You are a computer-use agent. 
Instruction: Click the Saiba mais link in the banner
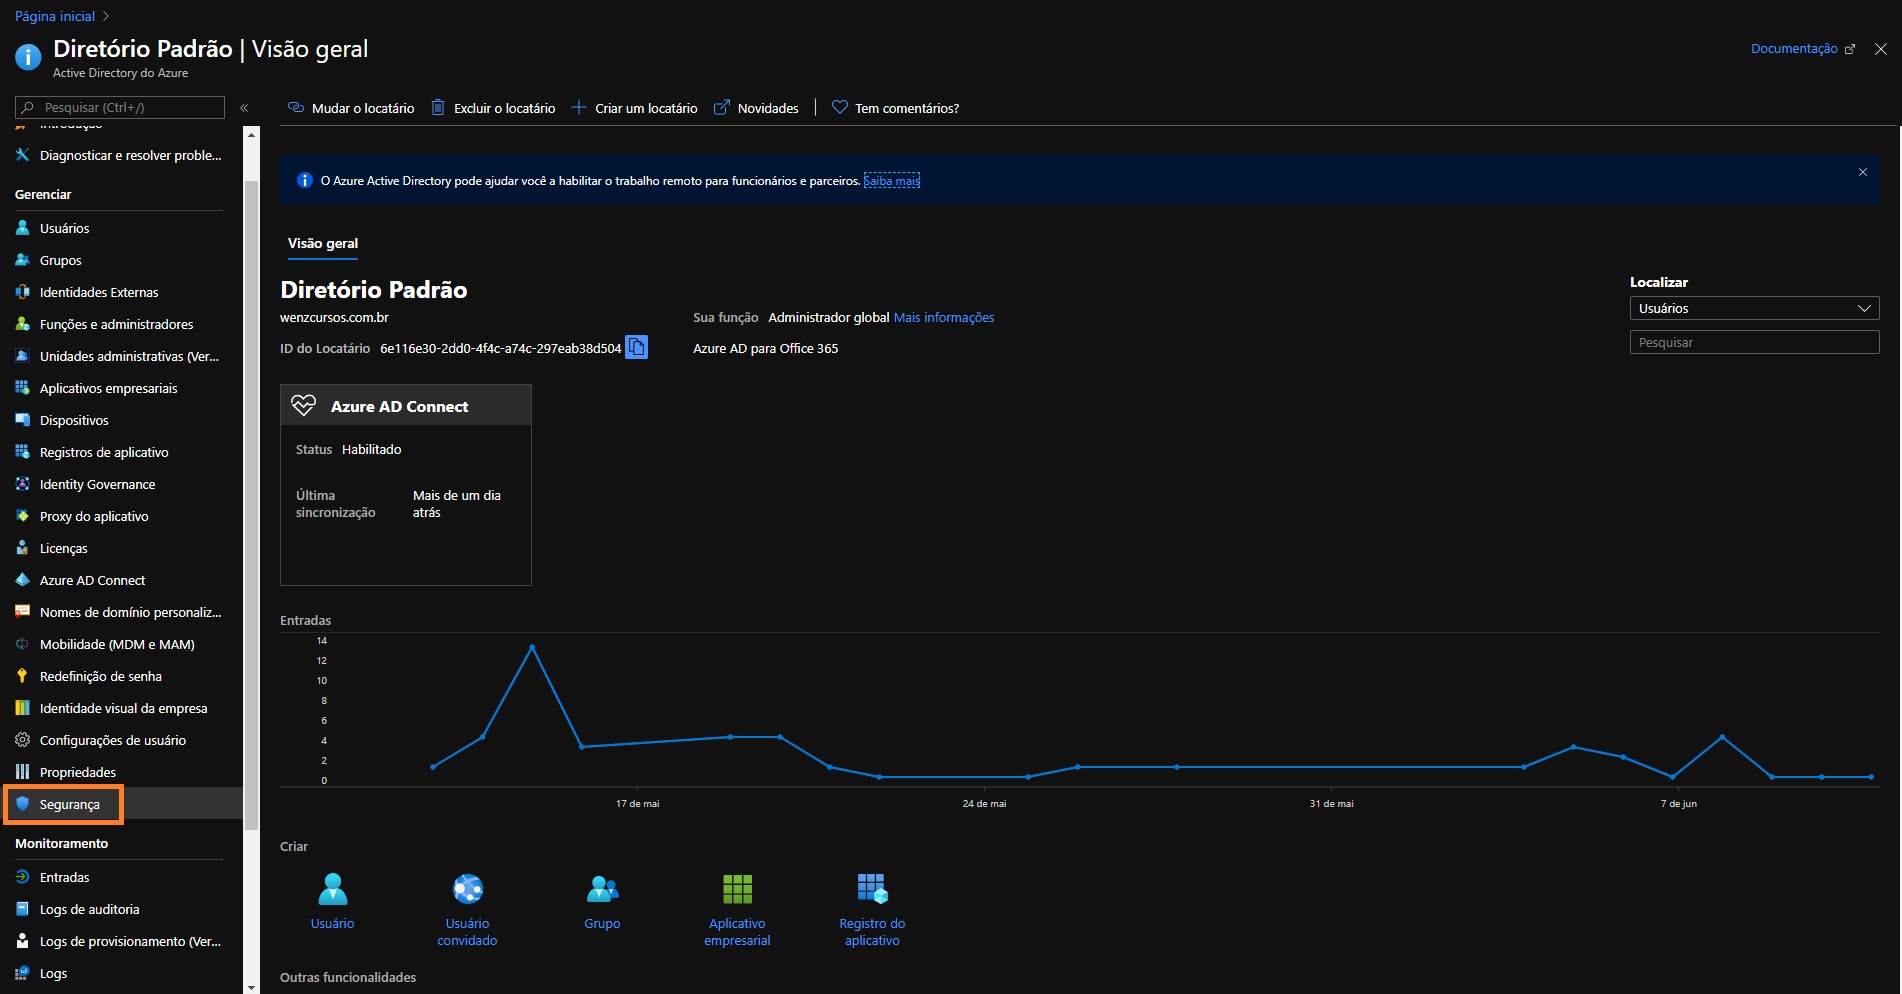[892, 181]
